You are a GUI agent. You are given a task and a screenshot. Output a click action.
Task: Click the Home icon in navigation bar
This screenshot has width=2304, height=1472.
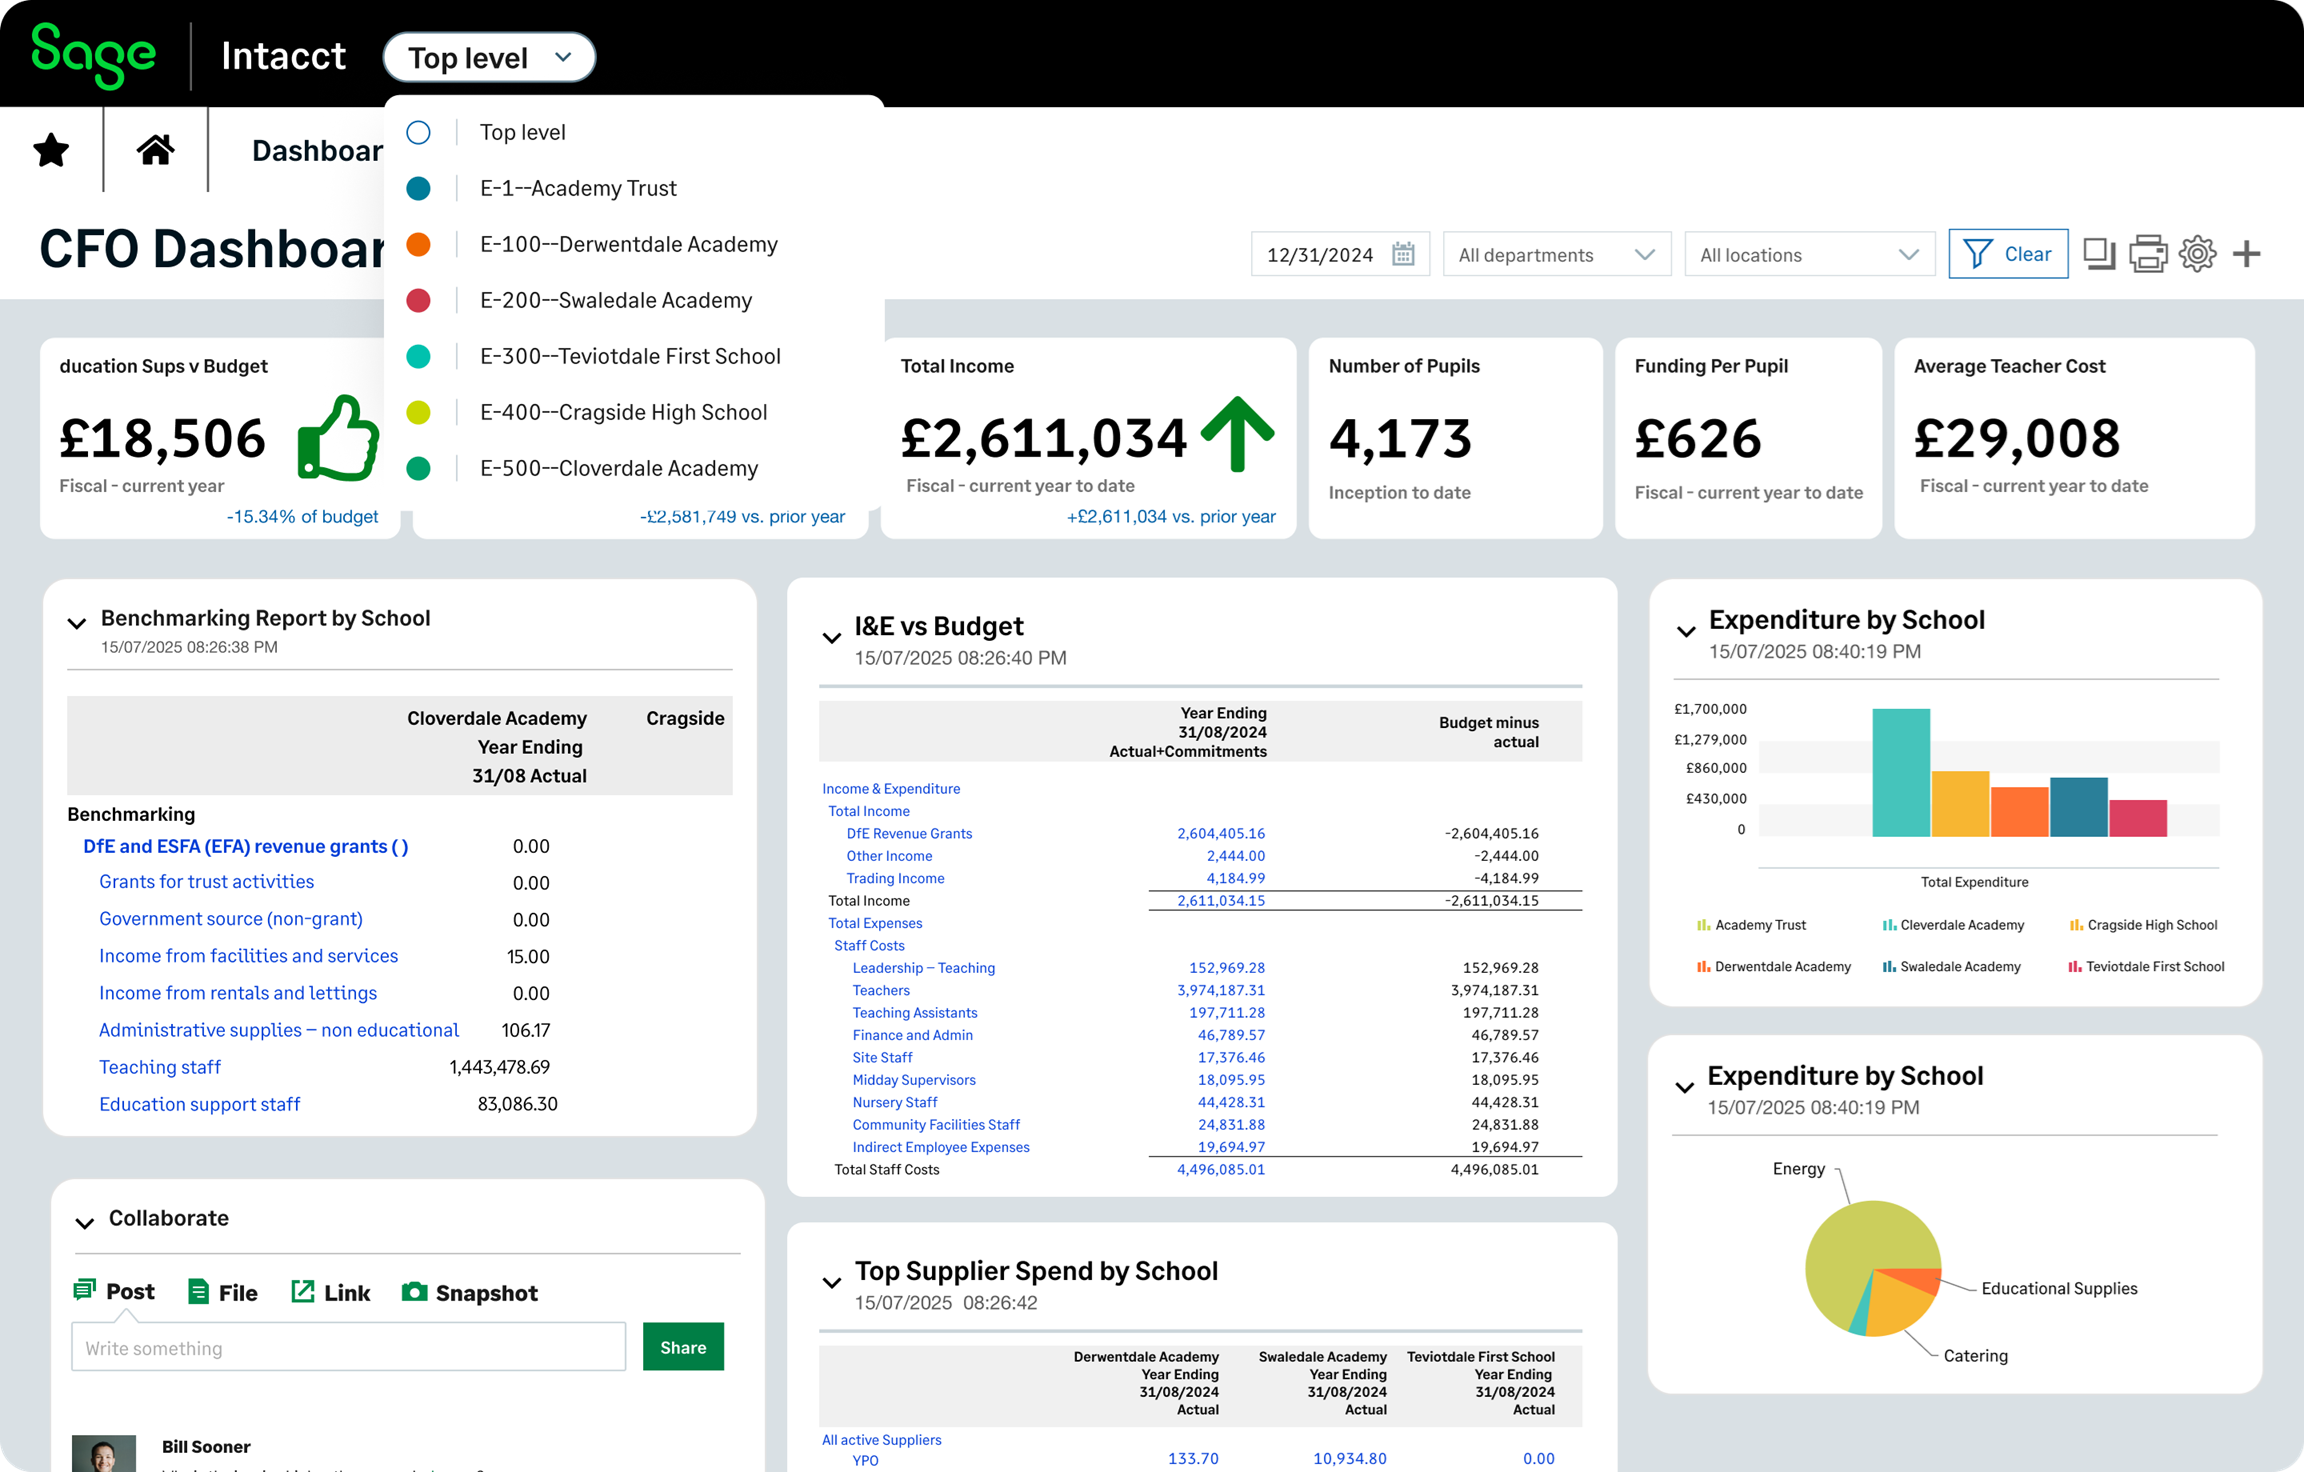pos(155,150)
